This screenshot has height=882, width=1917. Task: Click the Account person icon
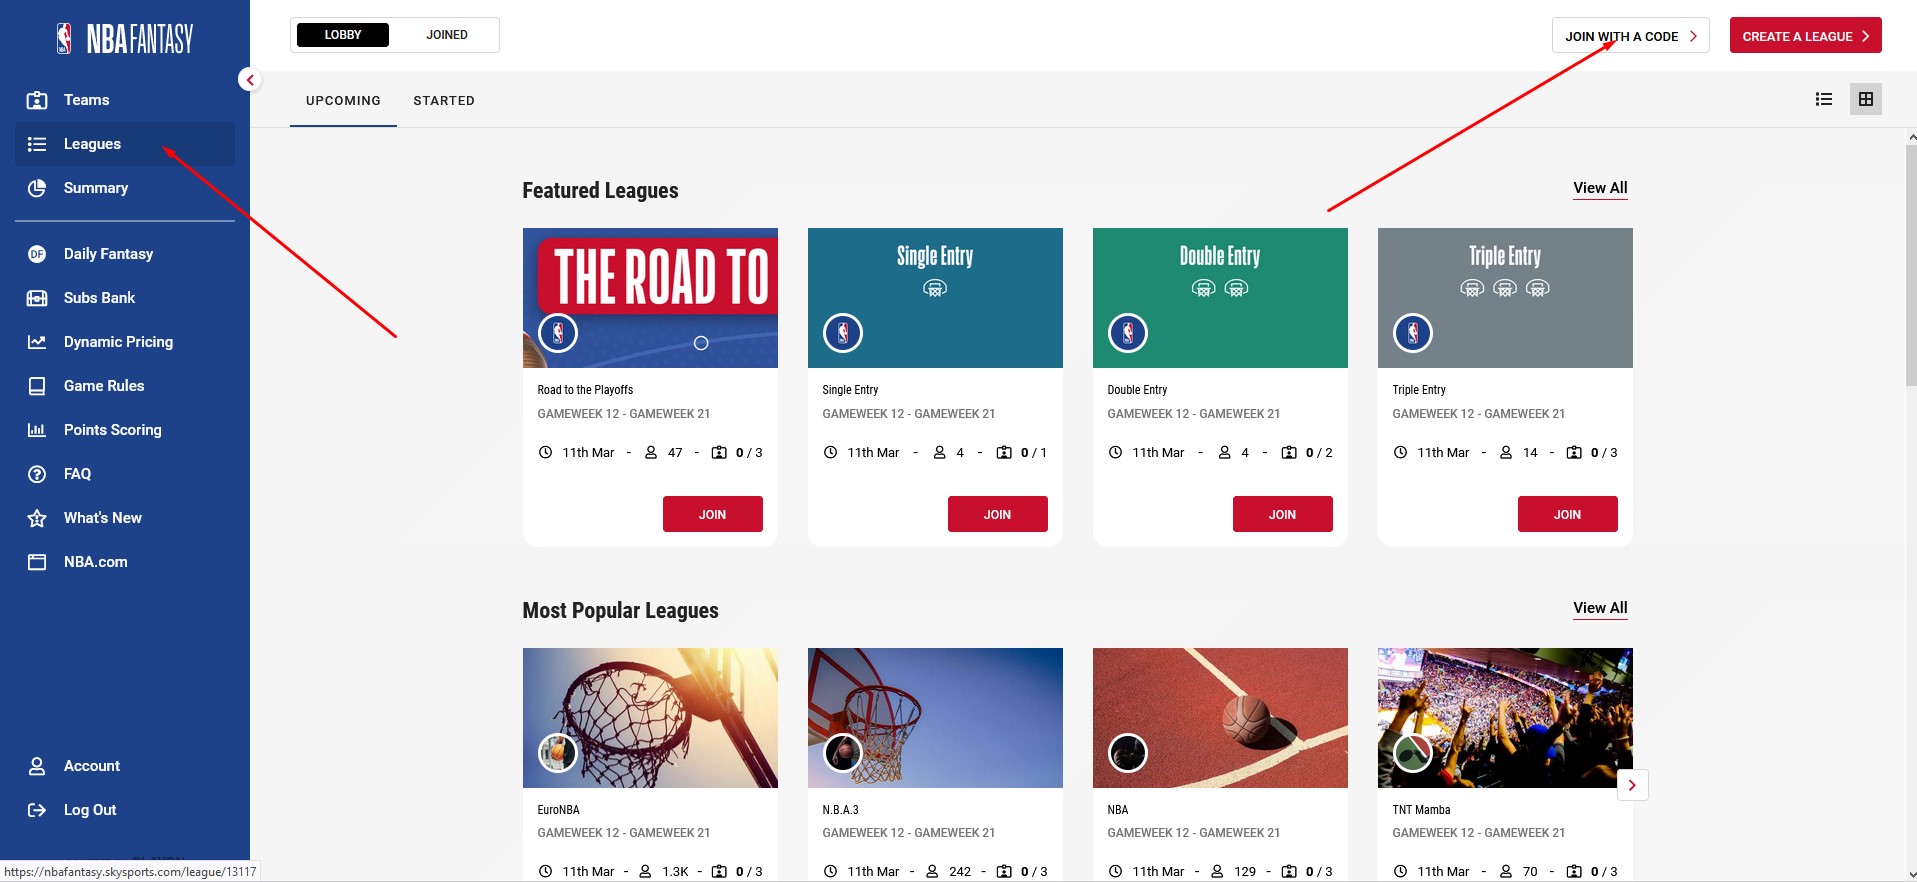click(x=37, y=766)
